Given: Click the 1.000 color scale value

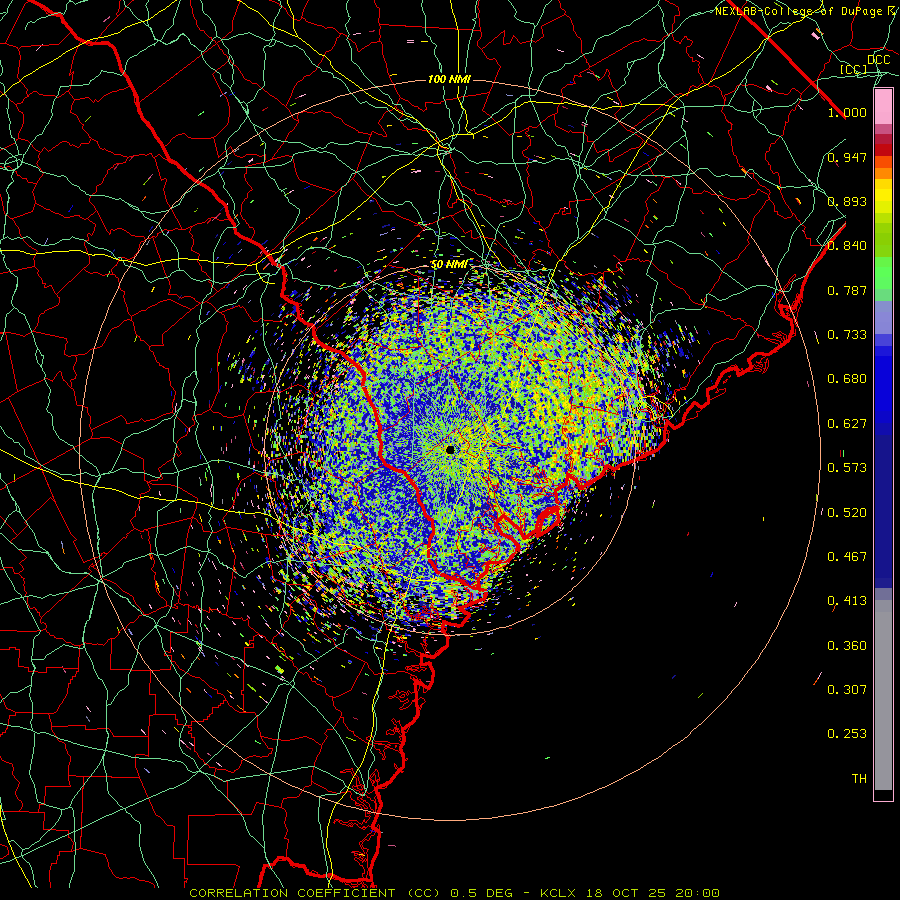Looking at the screenshot, I should pos(847,112).
